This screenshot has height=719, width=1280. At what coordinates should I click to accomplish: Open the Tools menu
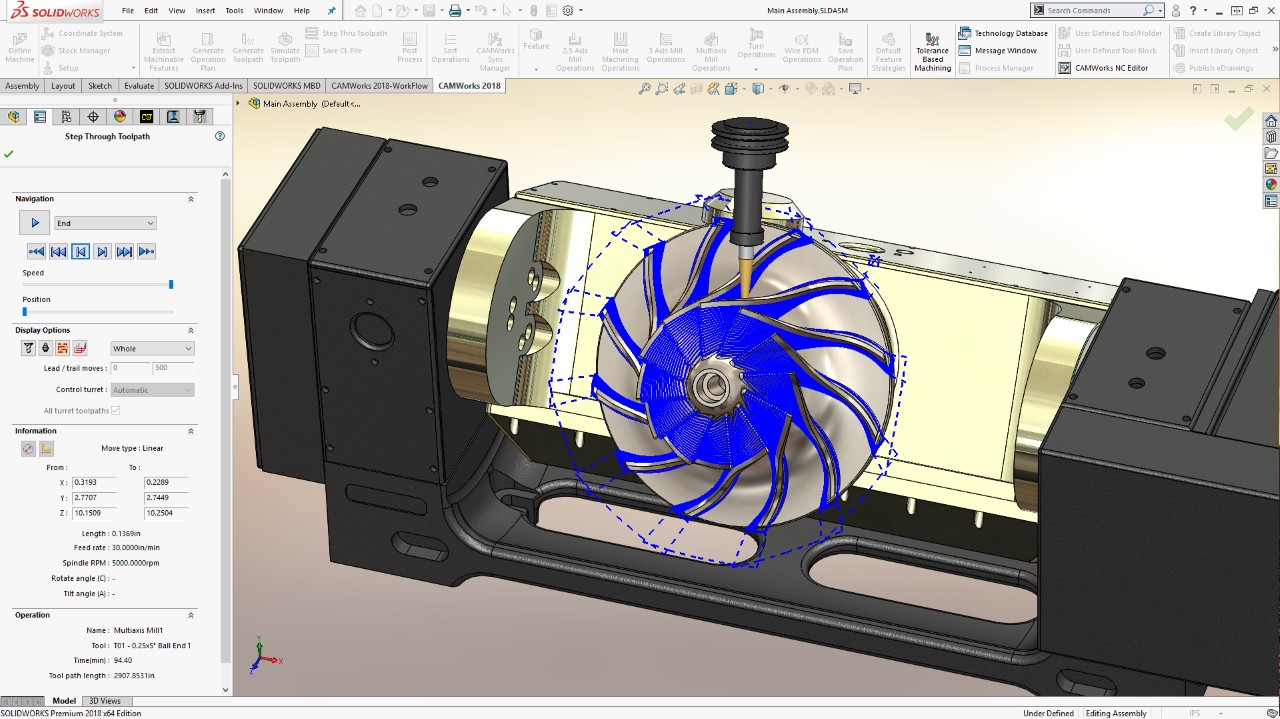tap(234, 10)
